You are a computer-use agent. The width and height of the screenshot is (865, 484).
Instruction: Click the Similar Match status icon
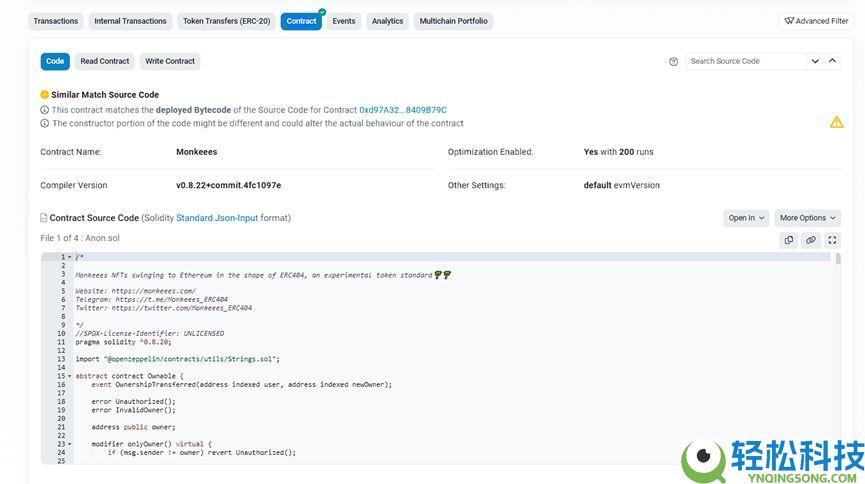[x=45, y=94]
